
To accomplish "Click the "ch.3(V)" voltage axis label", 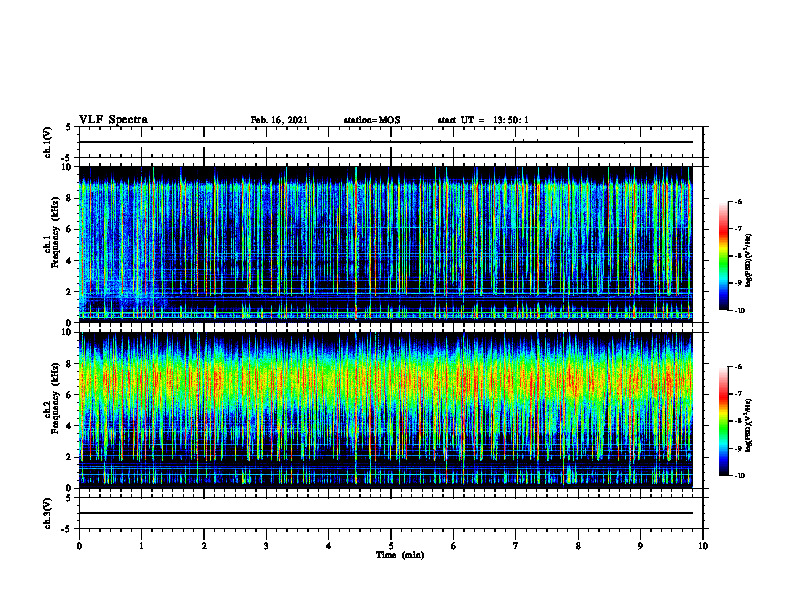I will coord(47,513).
